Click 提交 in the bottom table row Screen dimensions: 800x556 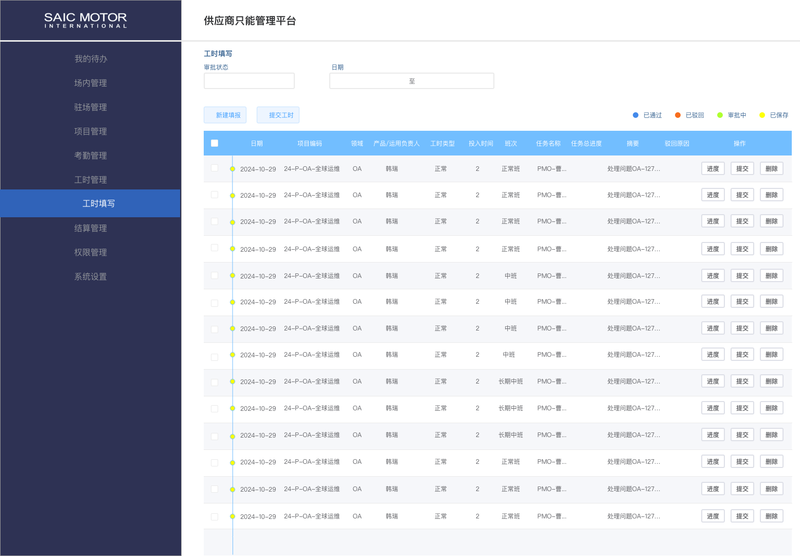click(742, 516)
